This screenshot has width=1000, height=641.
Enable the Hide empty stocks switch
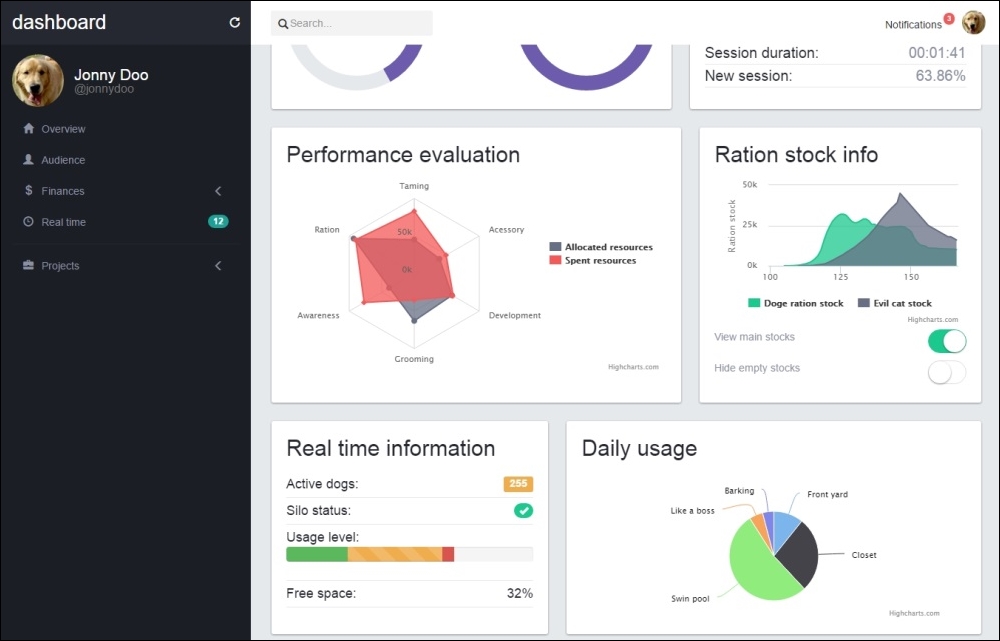pos(946,372)
